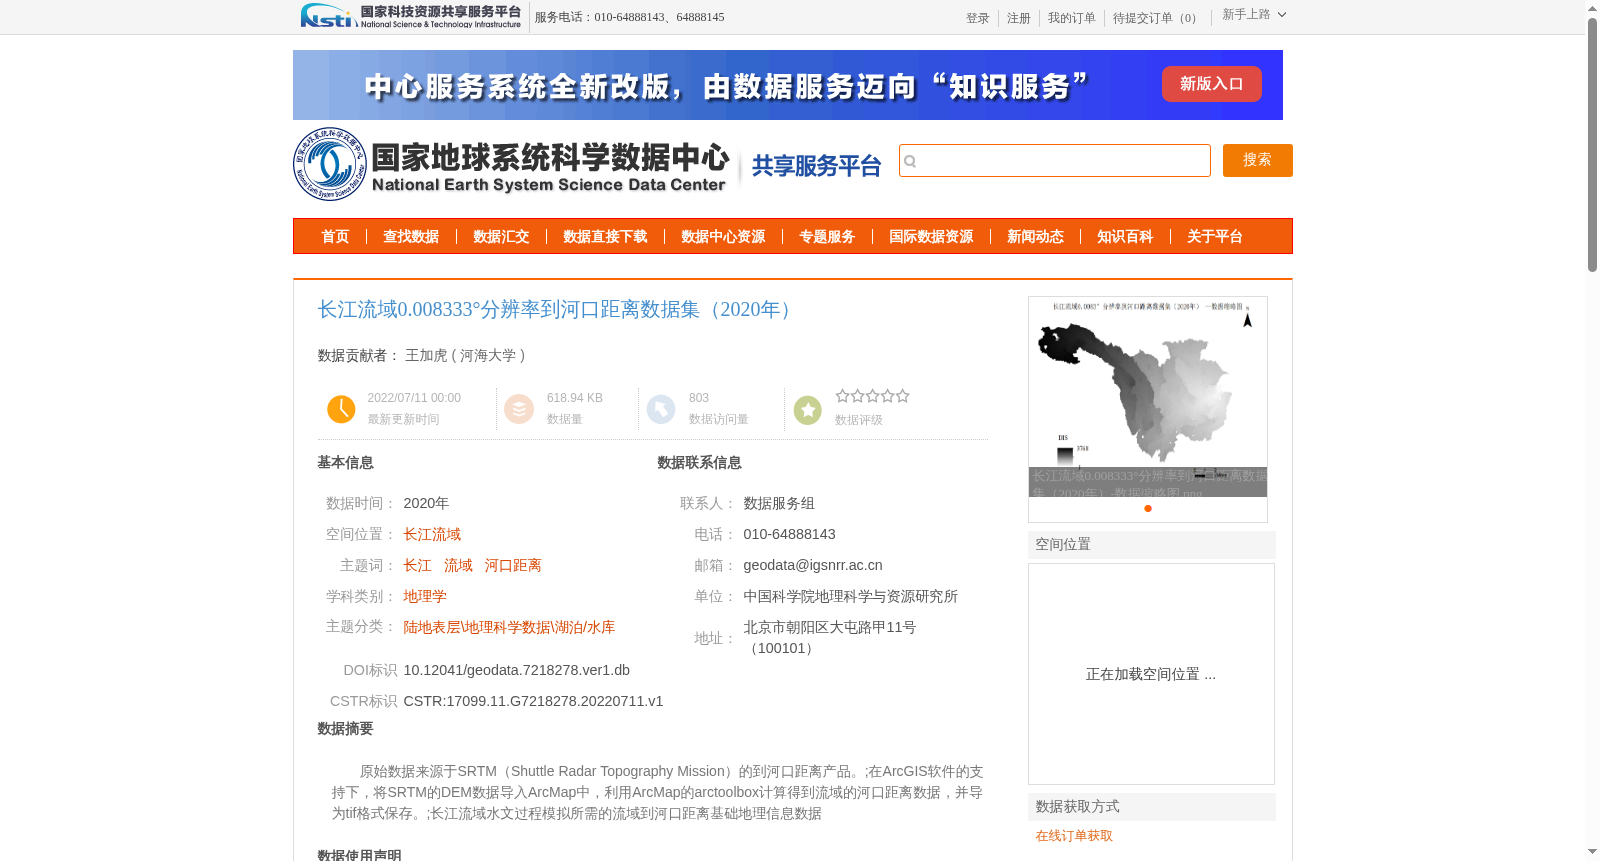This screenshot has width=1600, height=861.
Task: Click the 流域 keyword link
Action: tap(458, 566)
